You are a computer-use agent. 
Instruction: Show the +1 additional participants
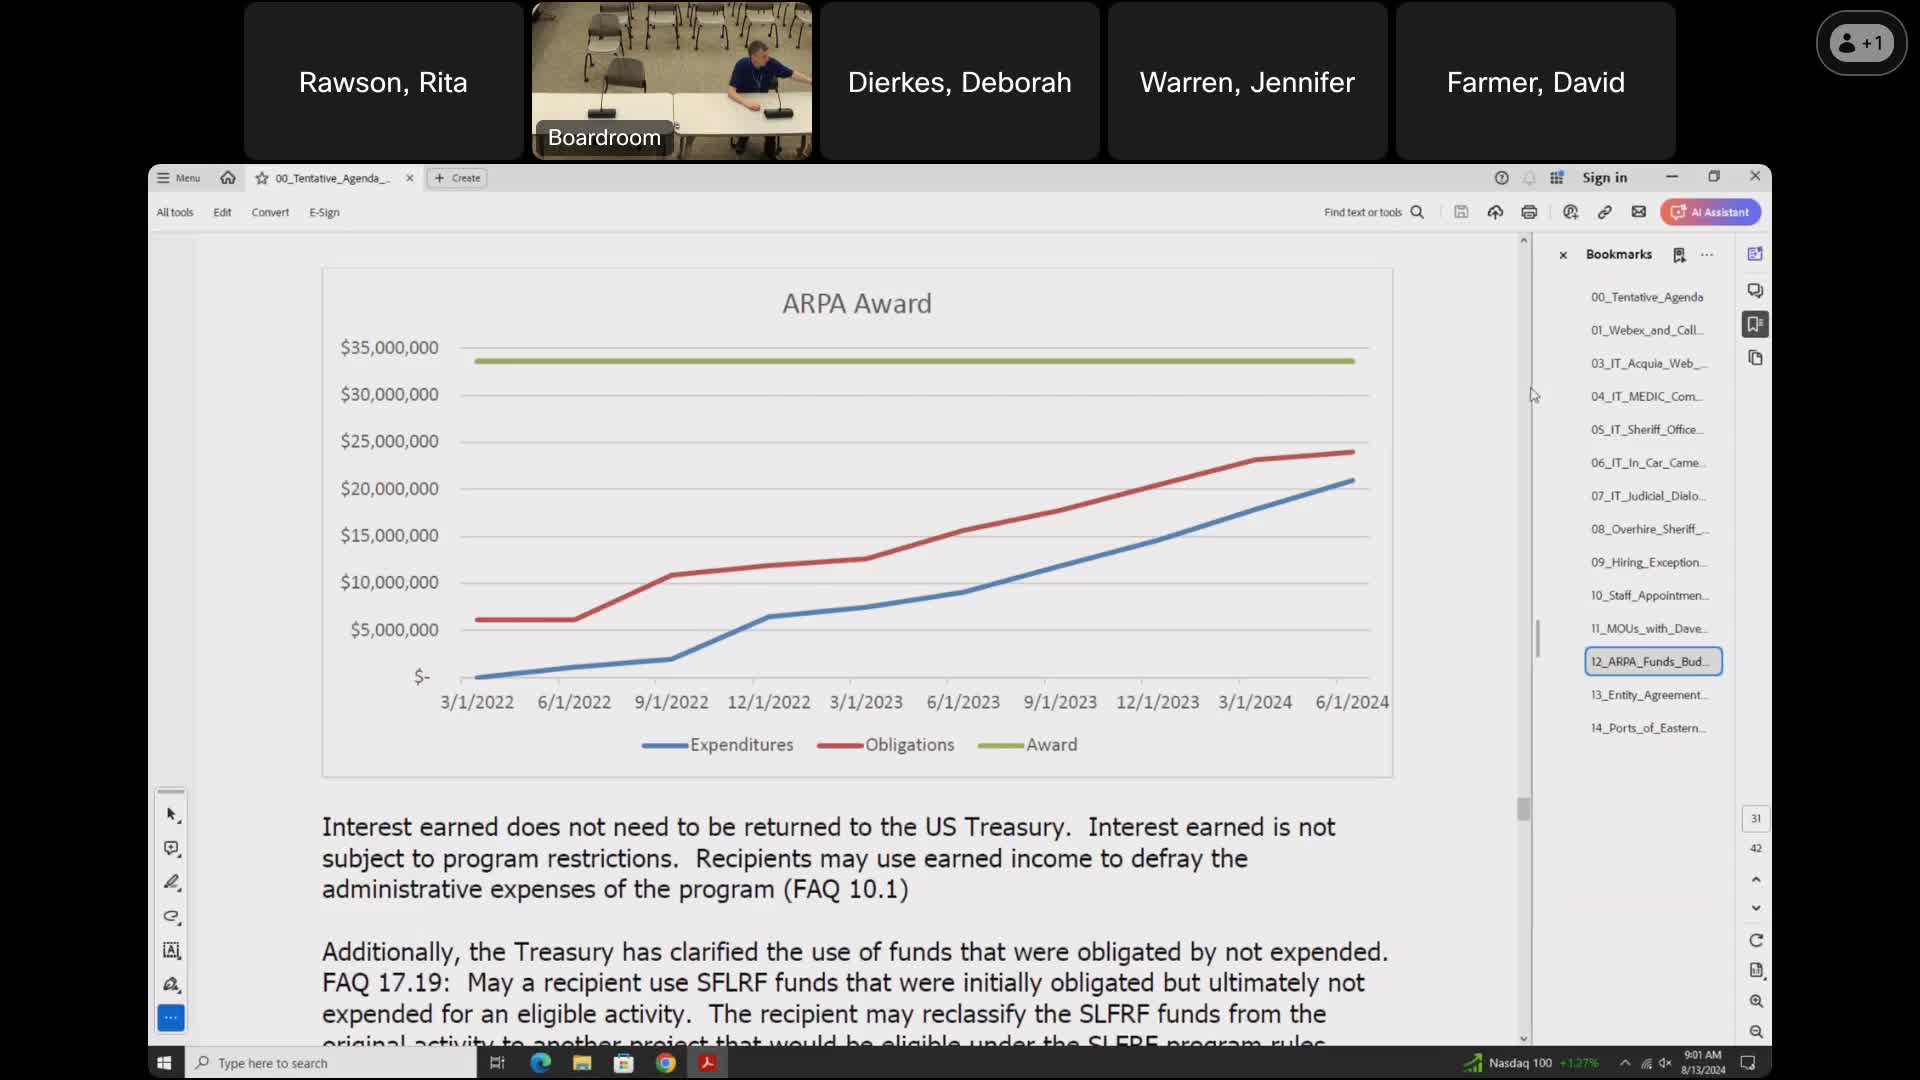pyautogui.click(x=1861, y=43)
